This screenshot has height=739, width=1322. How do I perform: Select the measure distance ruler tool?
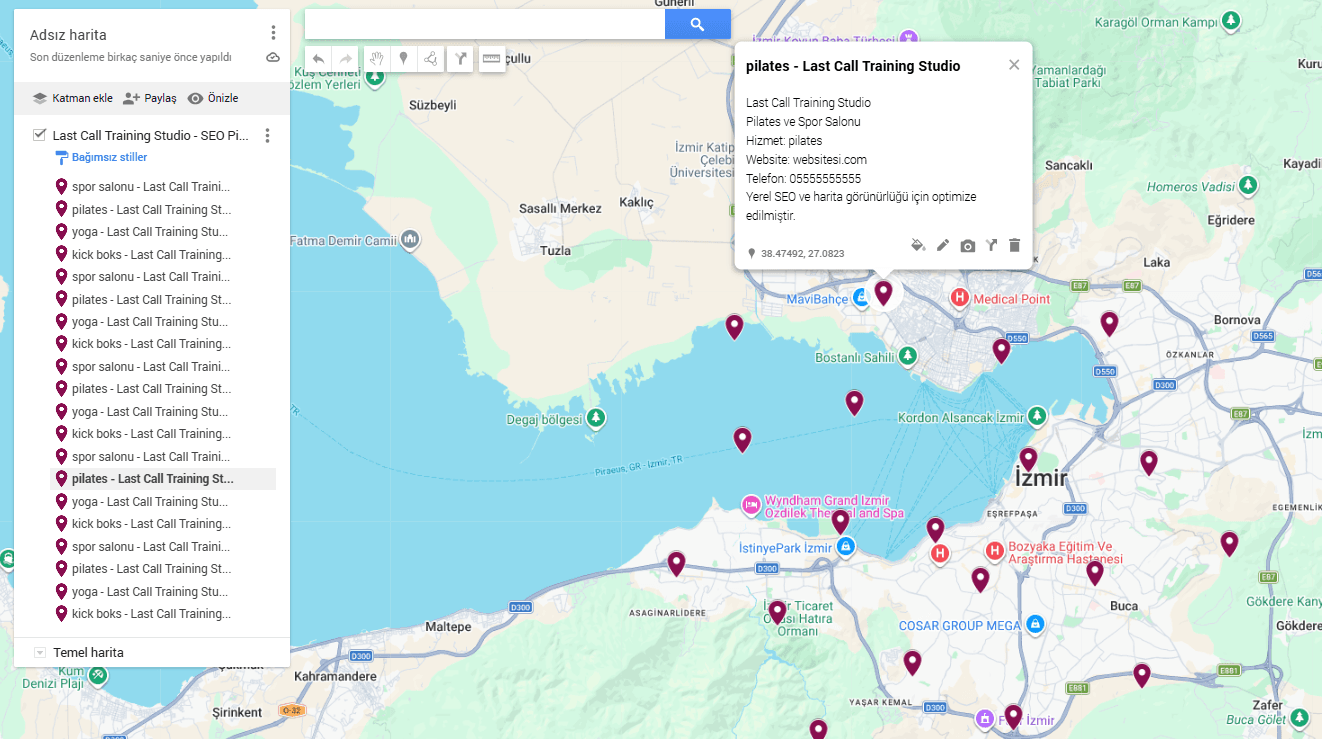click(x=491, y=59)
